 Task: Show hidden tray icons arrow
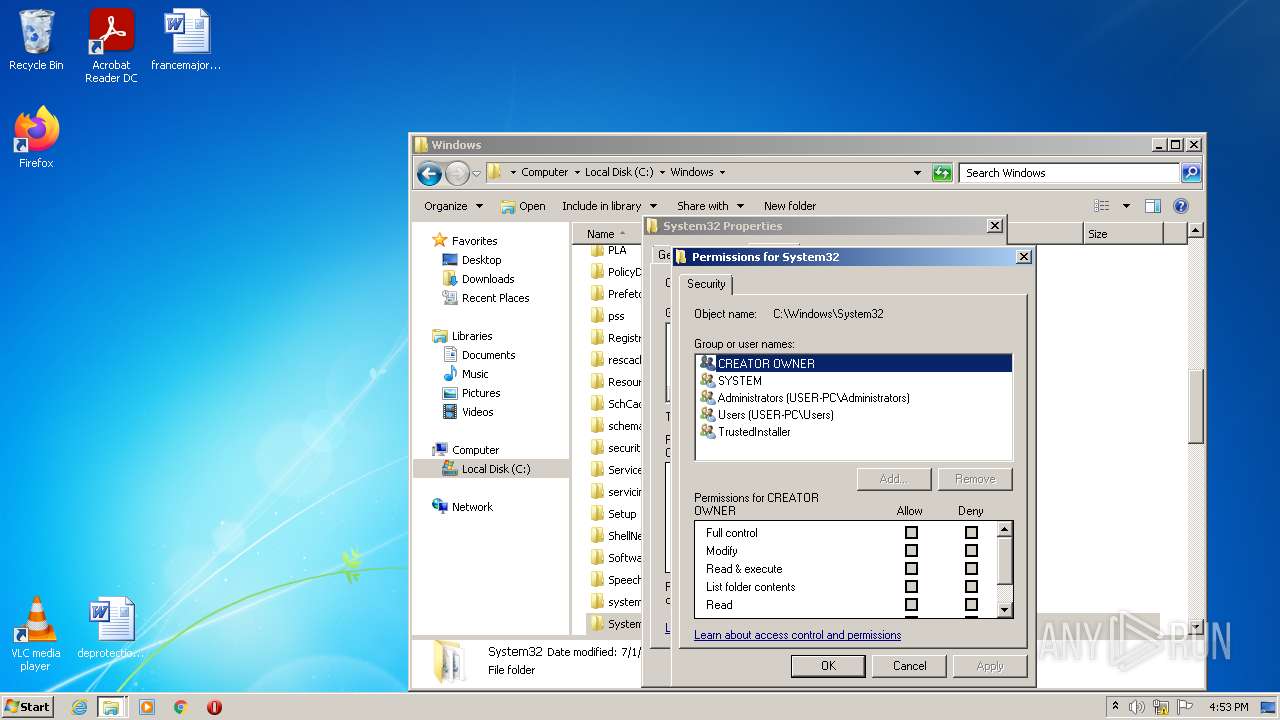(x=1115, y=707)
